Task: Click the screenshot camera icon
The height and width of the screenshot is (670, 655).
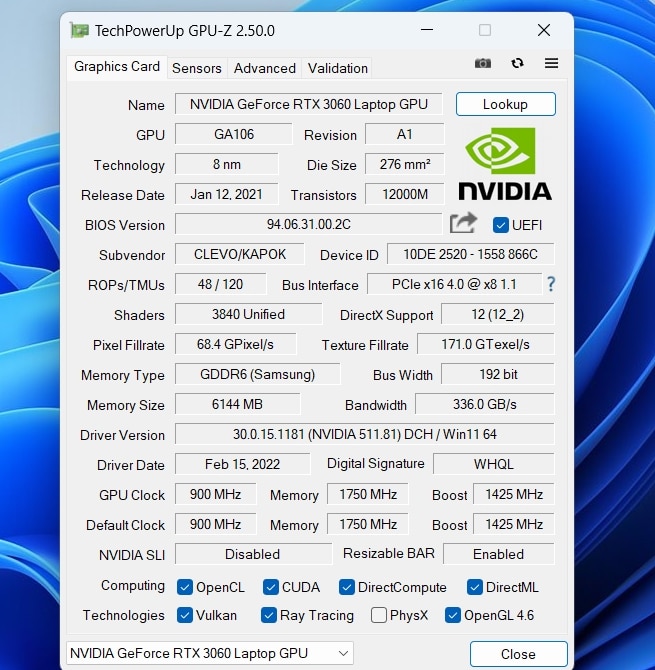Action: (483, 63)
